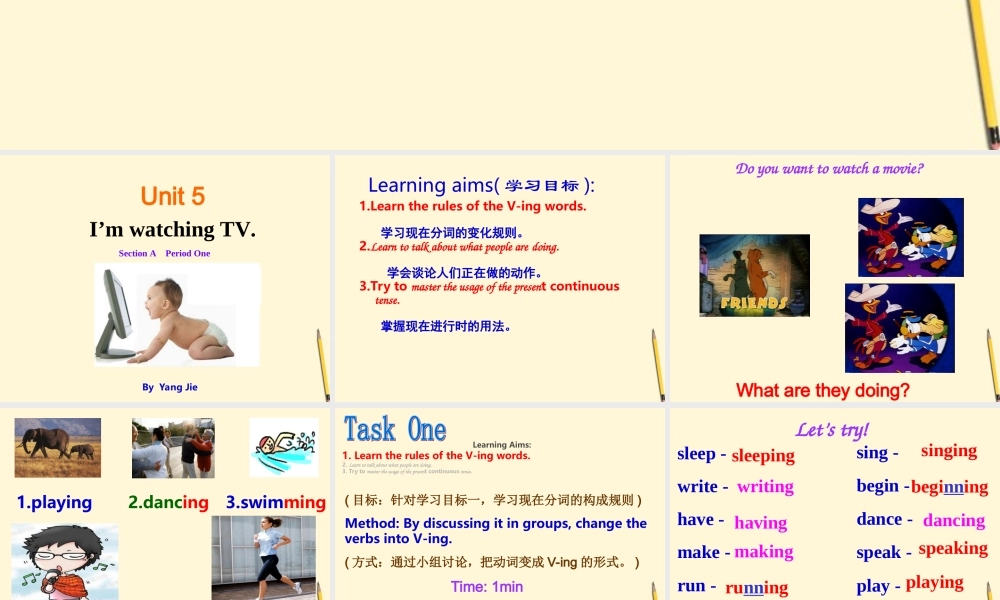Click the verb "sleep -"
This screenshot has height=600, width=1000.
(702, 454)
